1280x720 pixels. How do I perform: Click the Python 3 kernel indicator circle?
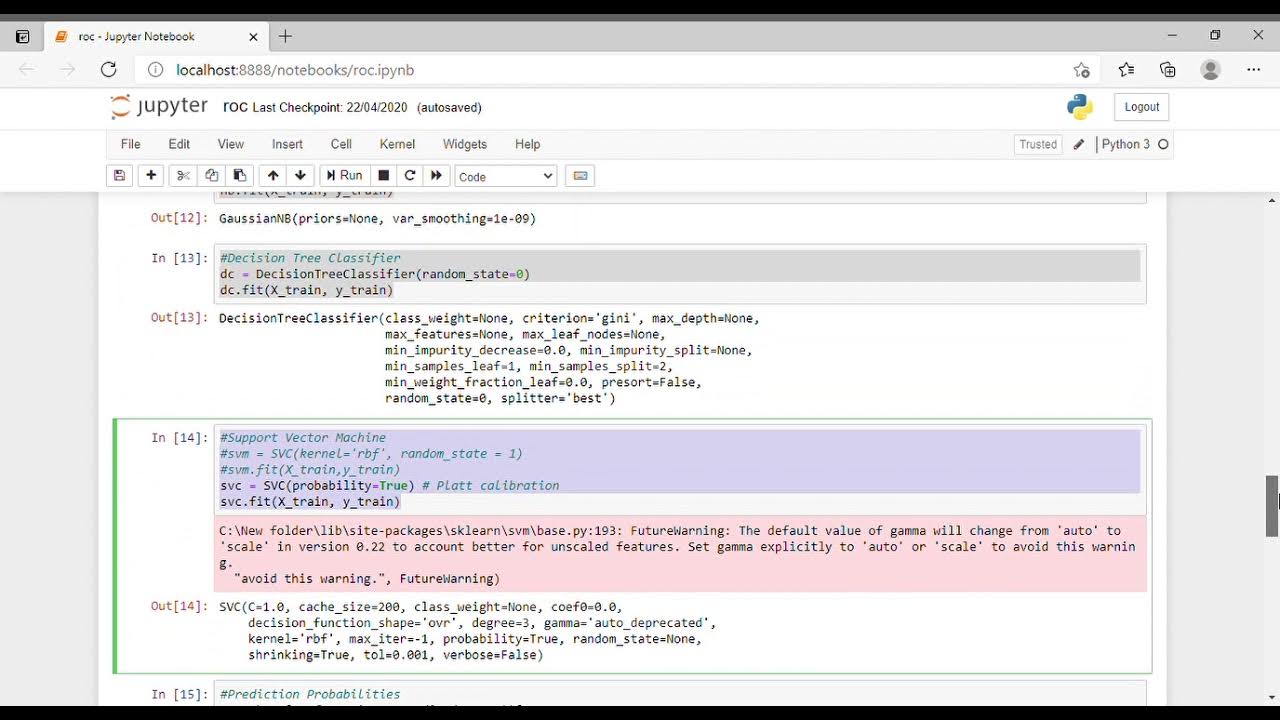1163,144
